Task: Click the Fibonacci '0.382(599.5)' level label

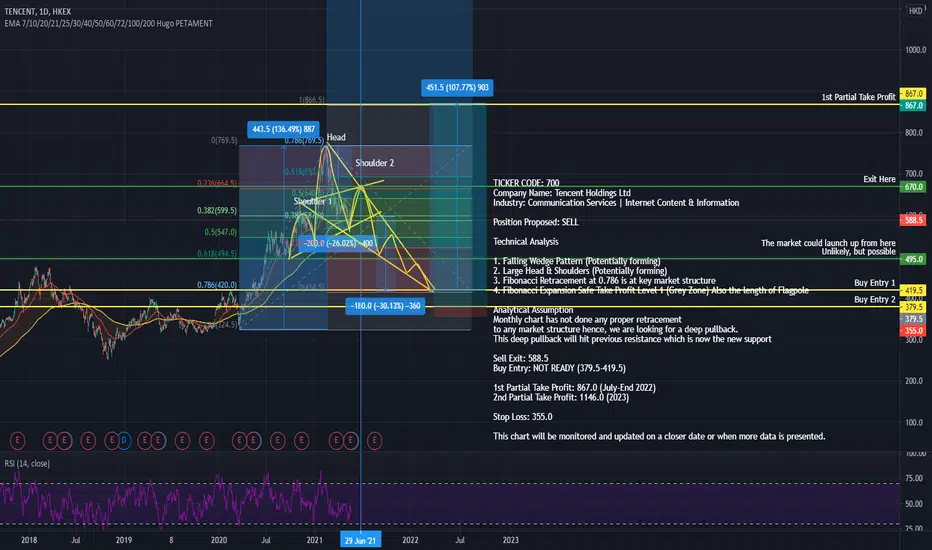Action: (216, 210)
